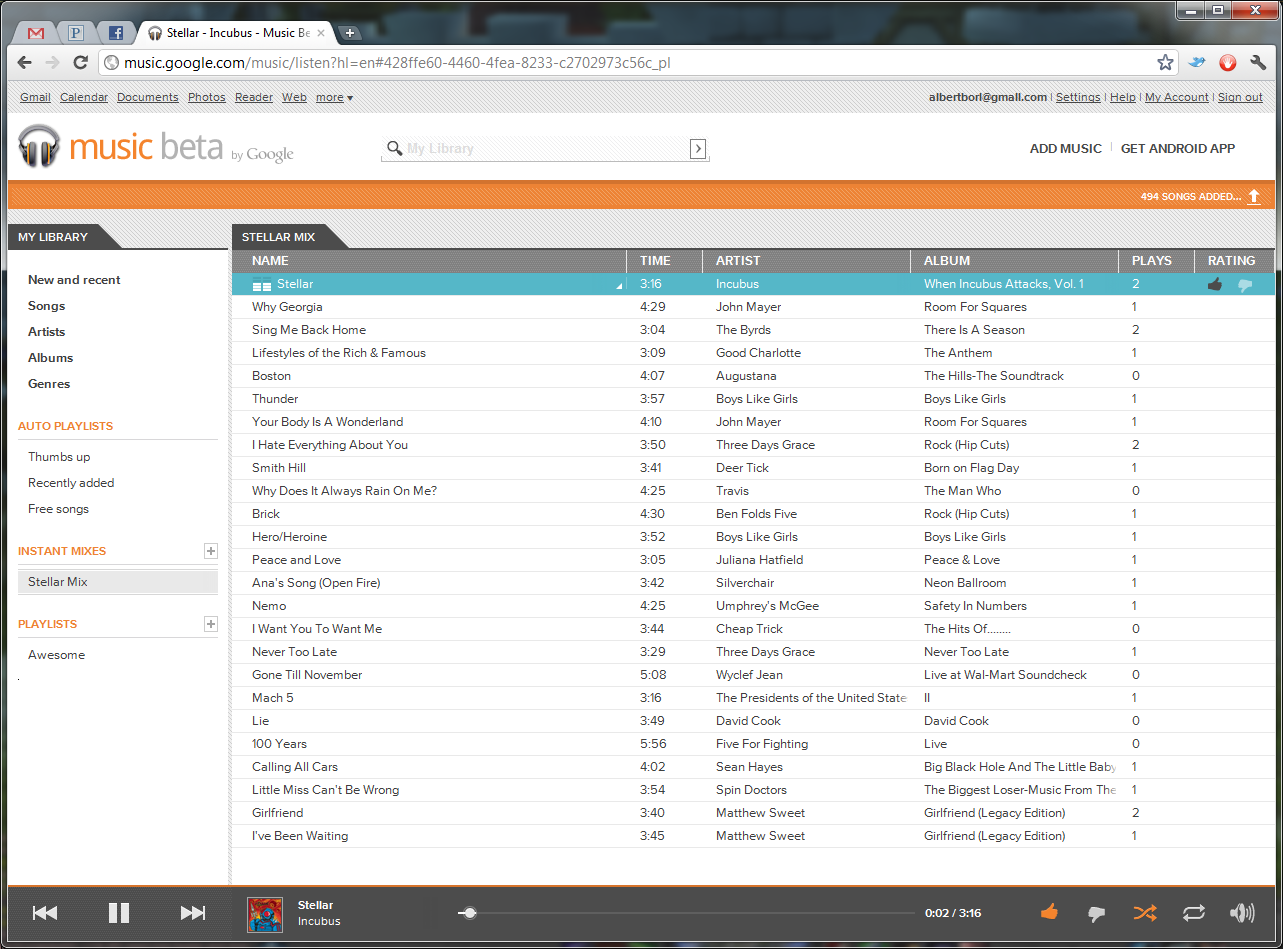
Task: Select the song 'Why Georgia'
Action: [x=287, y=307]
